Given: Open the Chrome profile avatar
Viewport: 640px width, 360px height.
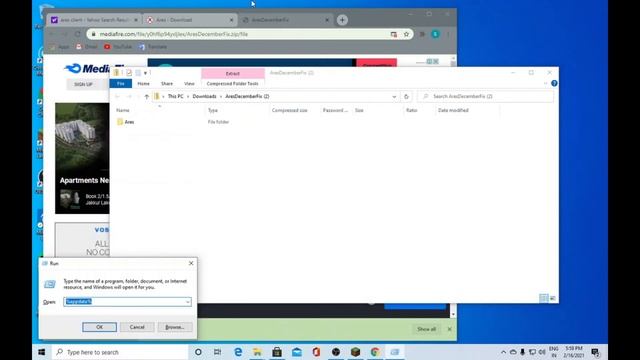Looking at the screenshot, I should pyautogui.click(x=436, y=34).
